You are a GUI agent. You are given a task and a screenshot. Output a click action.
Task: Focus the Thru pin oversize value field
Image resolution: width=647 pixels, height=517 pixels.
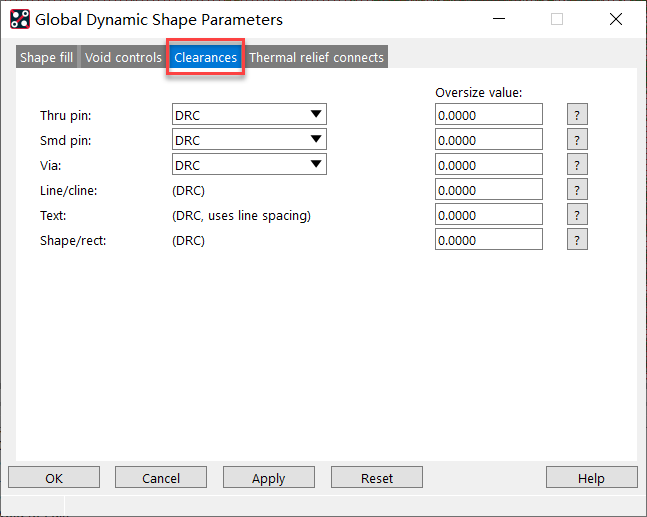488,115
